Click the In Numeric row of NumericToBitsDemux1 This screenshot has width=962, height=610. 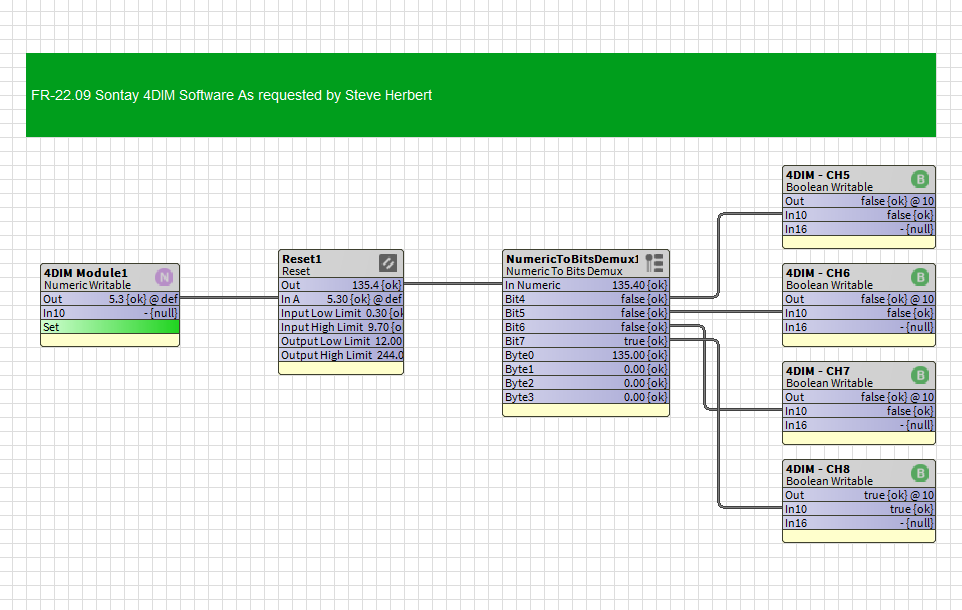pyautogui.click(x=586, y=285)
